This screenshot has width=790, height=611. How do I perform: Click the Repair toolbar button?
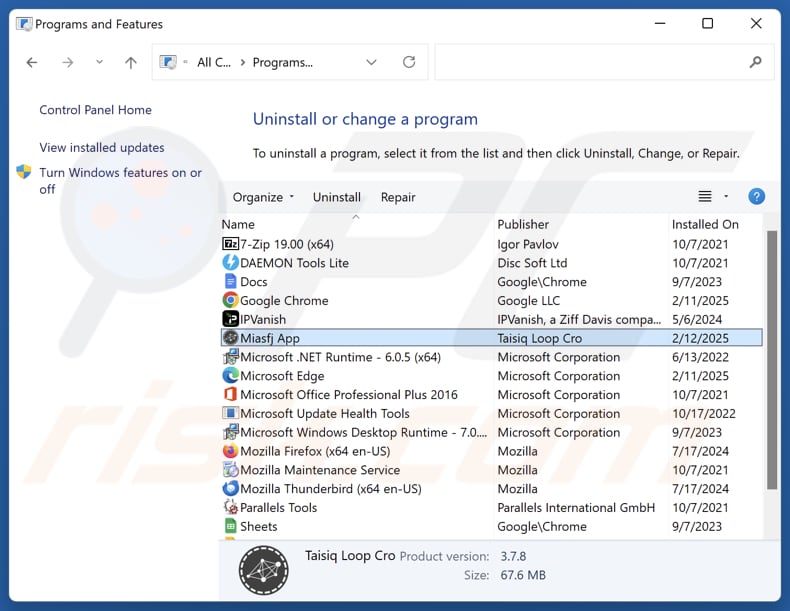coord(398,197)
